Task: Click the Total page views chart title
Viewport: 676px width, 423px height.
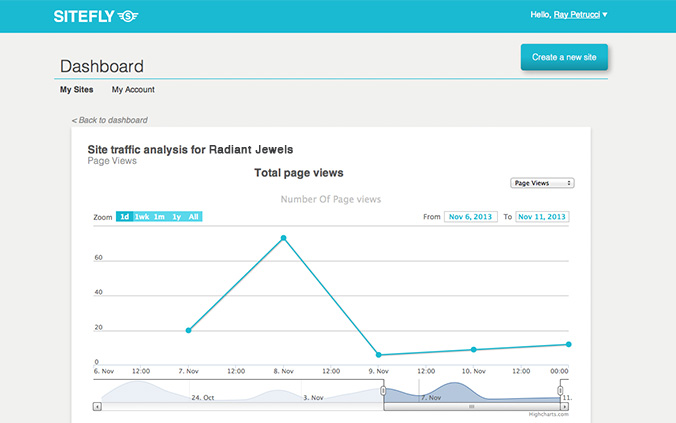Action: click(x=299, y=173)
